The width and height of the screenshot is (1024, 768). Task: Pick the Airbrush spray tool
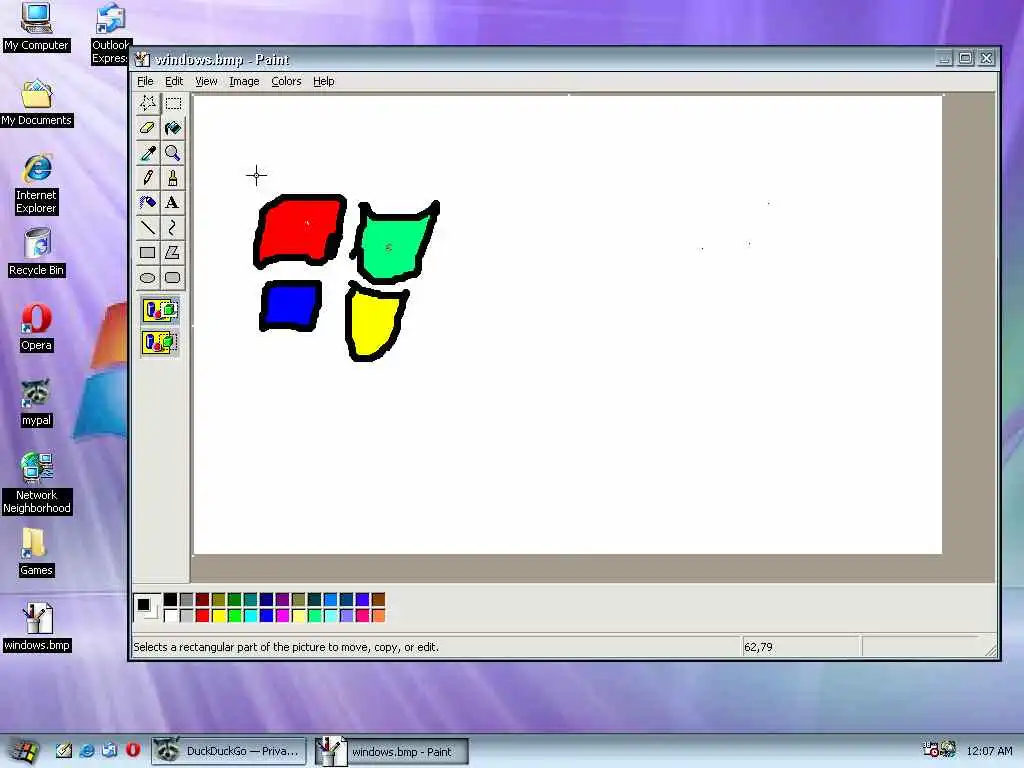coord(148,202)
